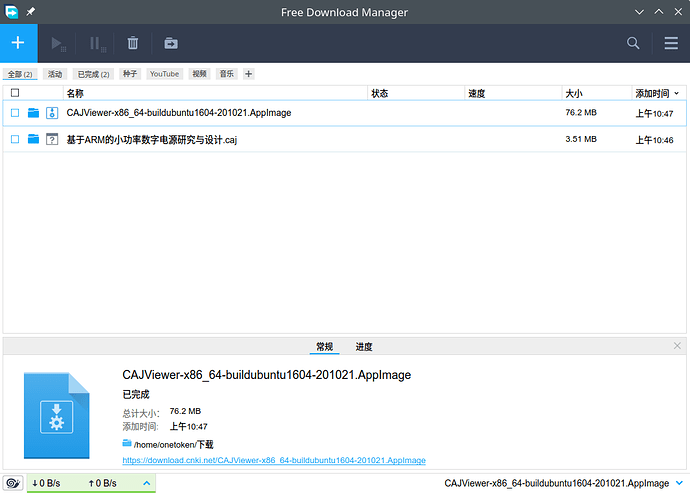Open the search downloads magnifier
The height and width of the screenshot is (493, 690).
(x=633, y=43)
